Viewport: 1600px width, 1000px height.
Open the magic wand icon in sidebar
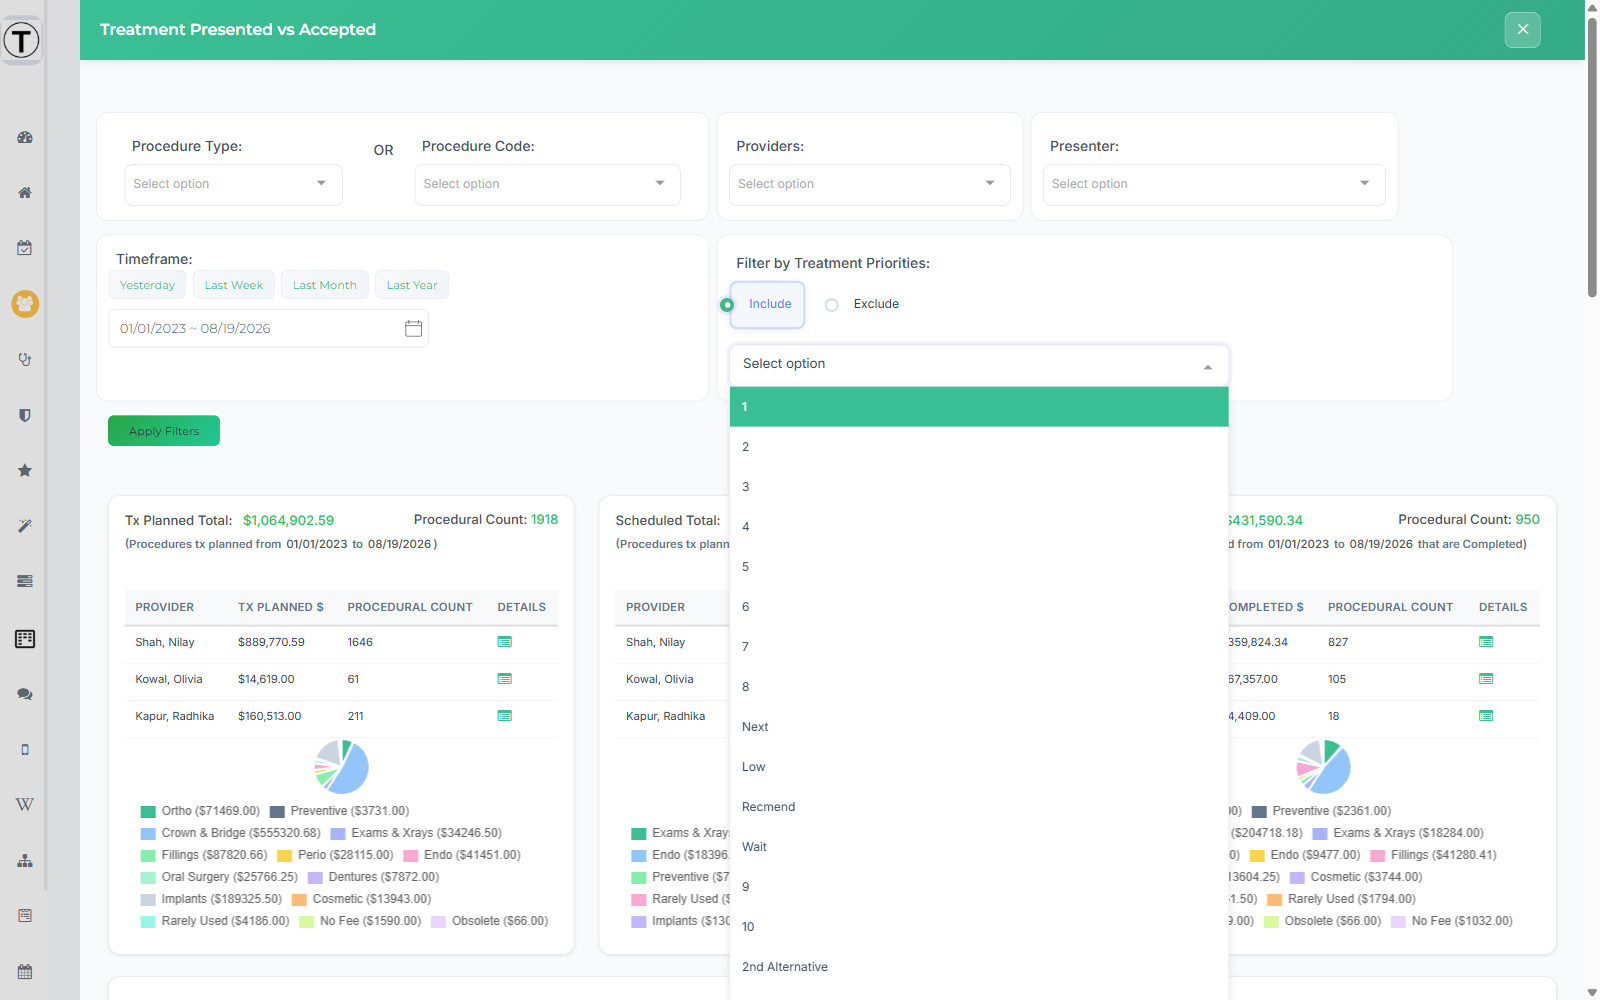pos(25,526)
